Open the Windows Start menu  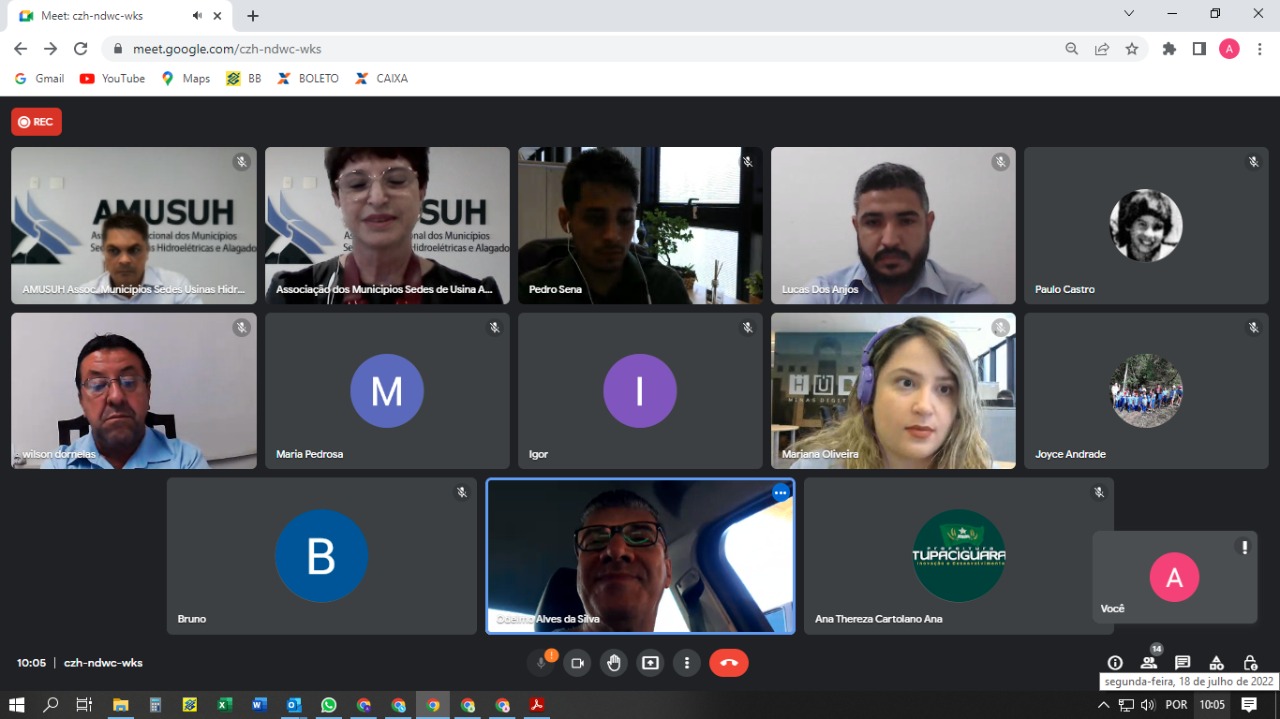pyautogui.click(x=16, y=705)
